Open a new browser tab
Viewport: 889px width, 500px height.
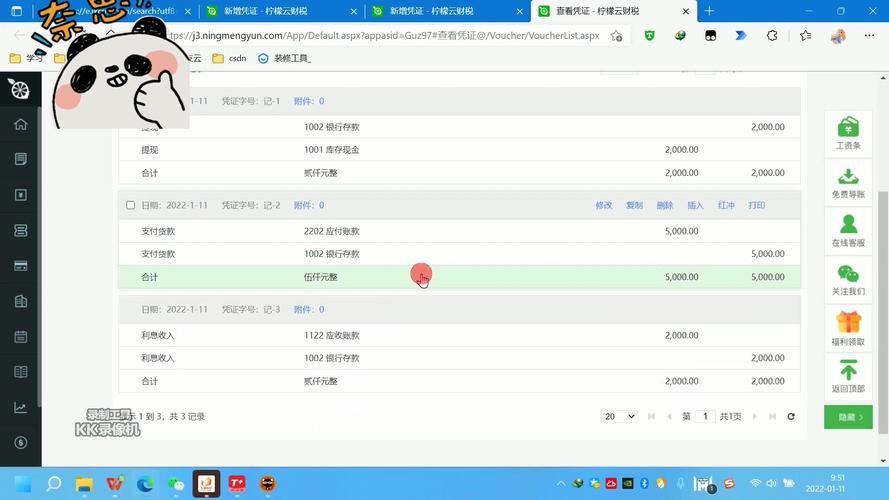tap(709, 11)
